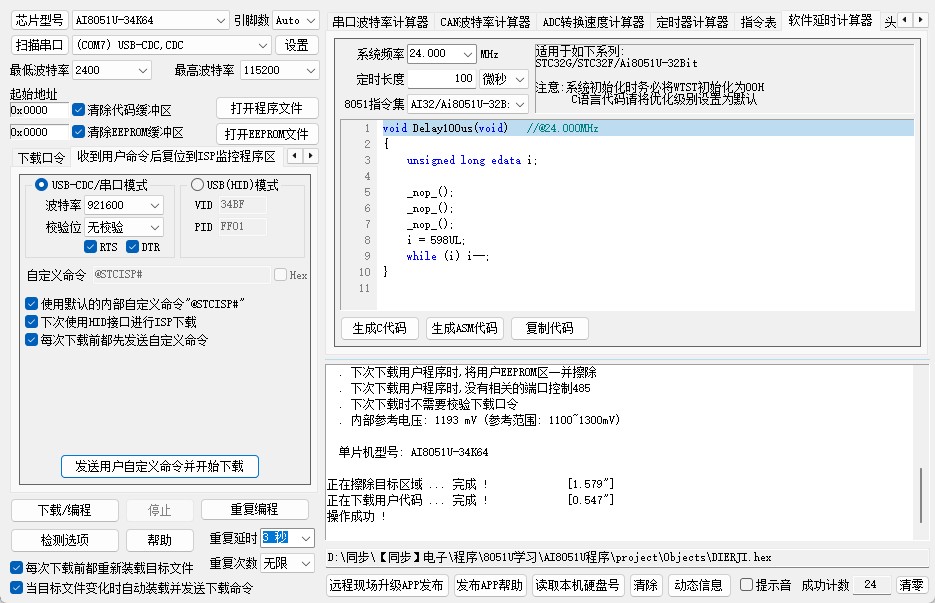Switch to CAN波特率计算器 tab
The height and width of the screenshot is (603, 935).
coord(485,22)
